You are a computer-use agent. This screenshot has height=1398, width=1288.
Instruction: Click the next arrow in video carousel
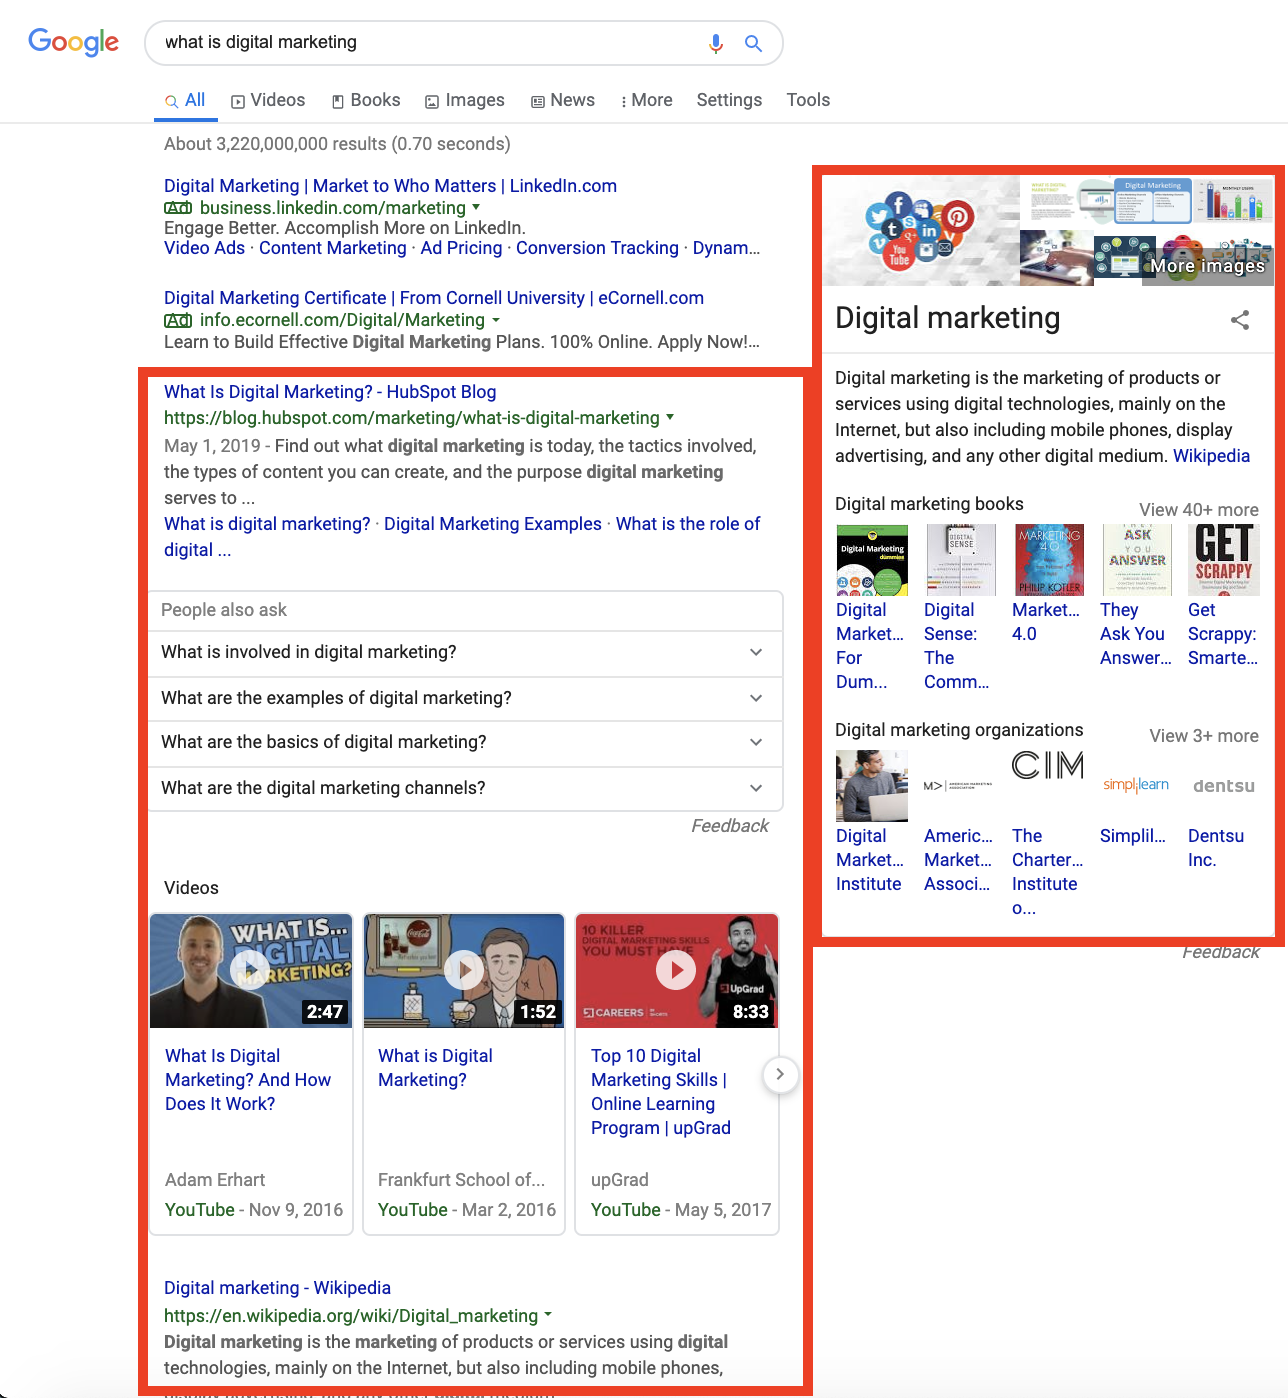780,1075
